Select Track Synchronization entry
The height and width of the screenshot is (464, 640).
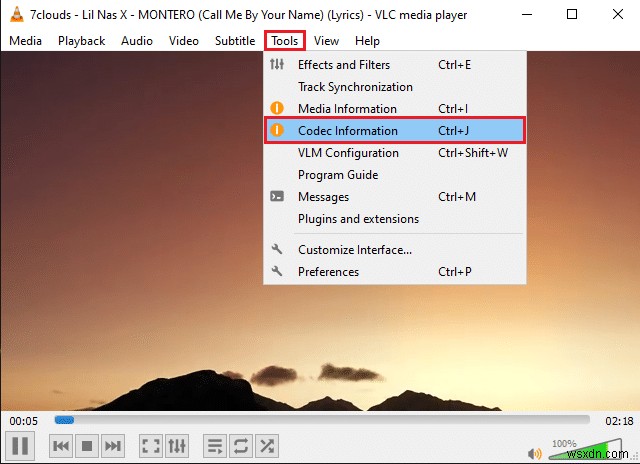coord(394,87)
